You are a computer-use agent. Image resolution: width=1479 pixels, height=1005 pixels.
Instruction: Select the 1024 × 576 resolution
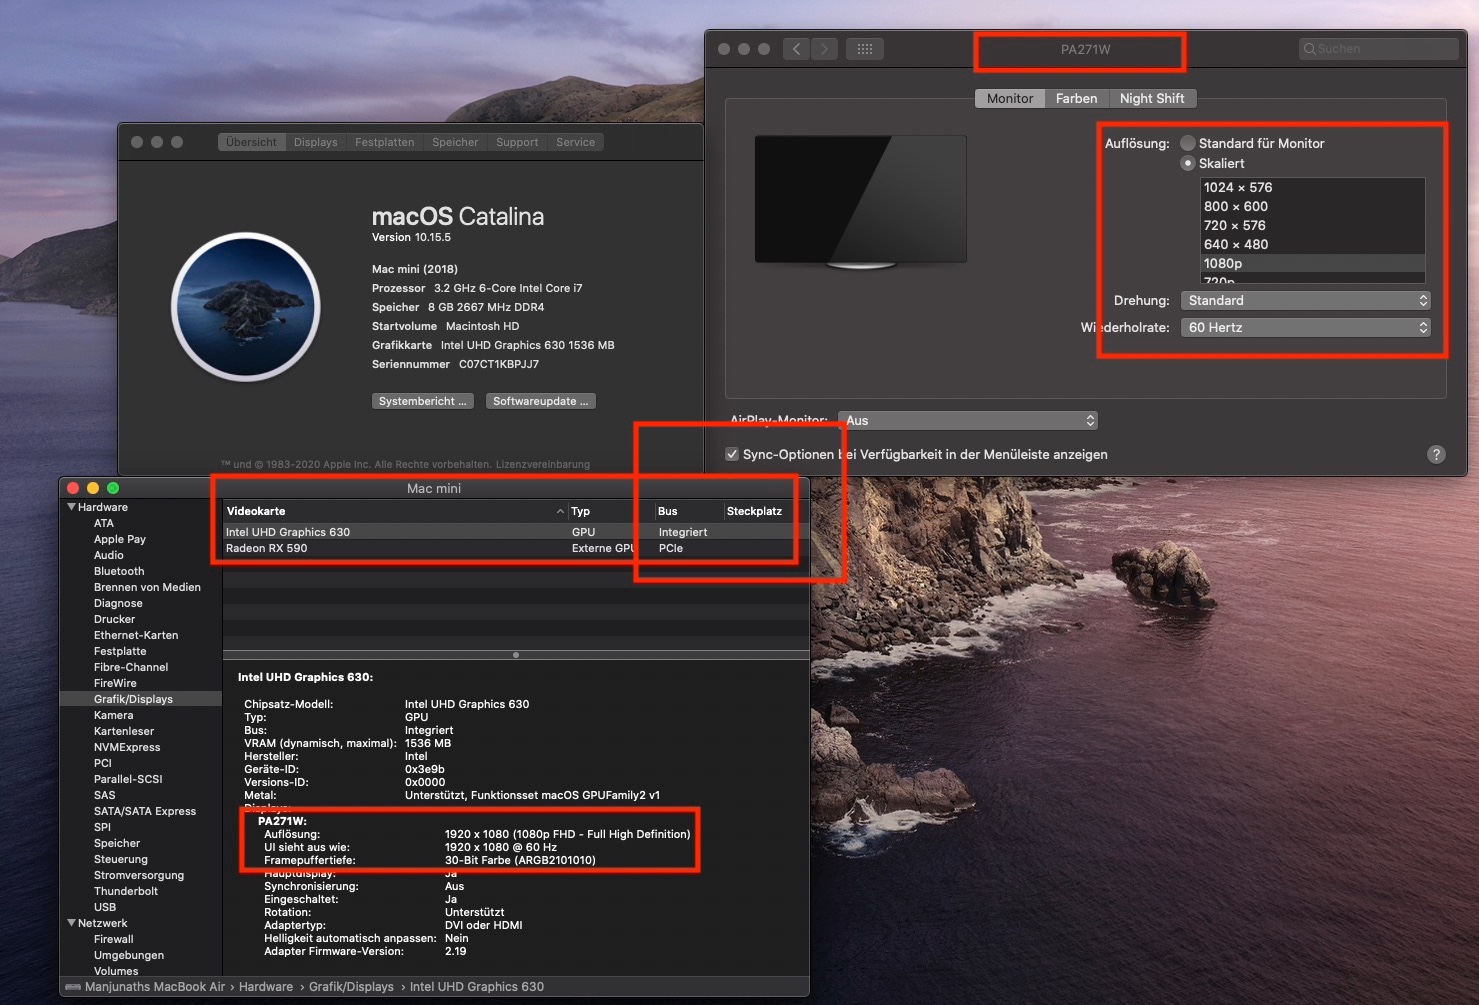pos(1313,187)
